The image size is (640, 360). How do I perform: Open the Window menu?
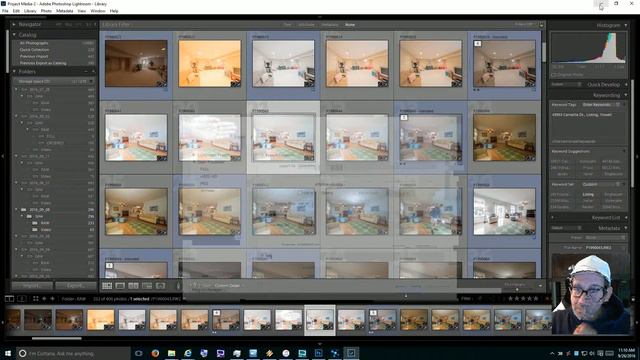pos(98,11)
